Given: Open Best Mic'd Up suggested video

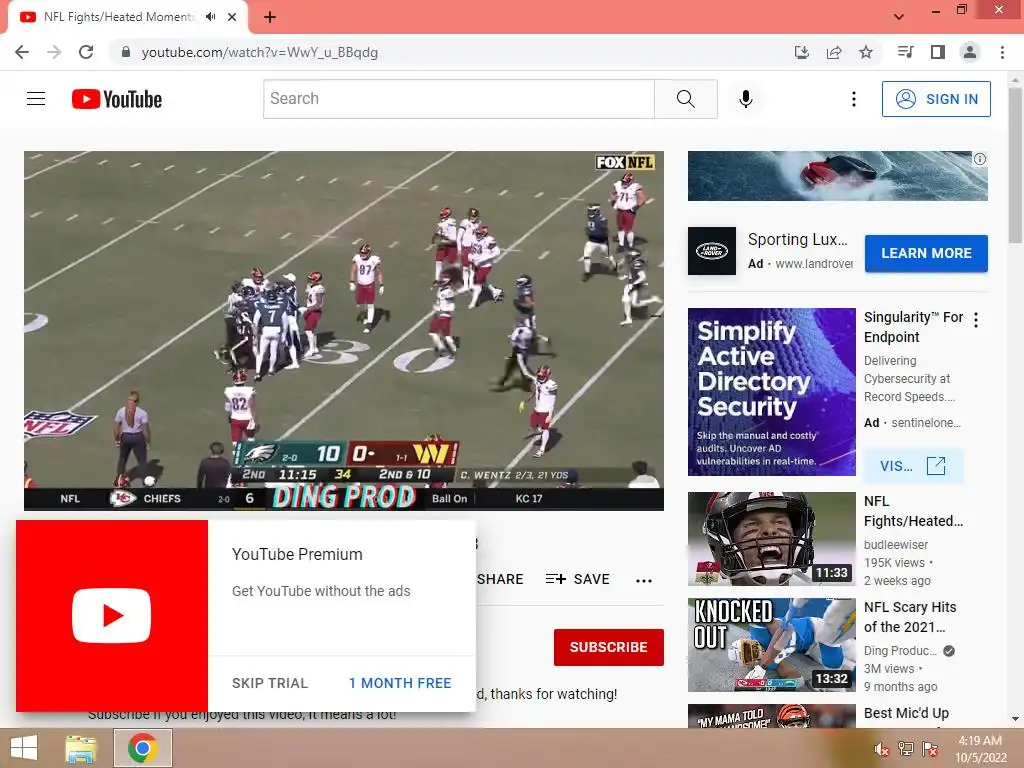Looking at the screenshot, I should coord(906,714).
